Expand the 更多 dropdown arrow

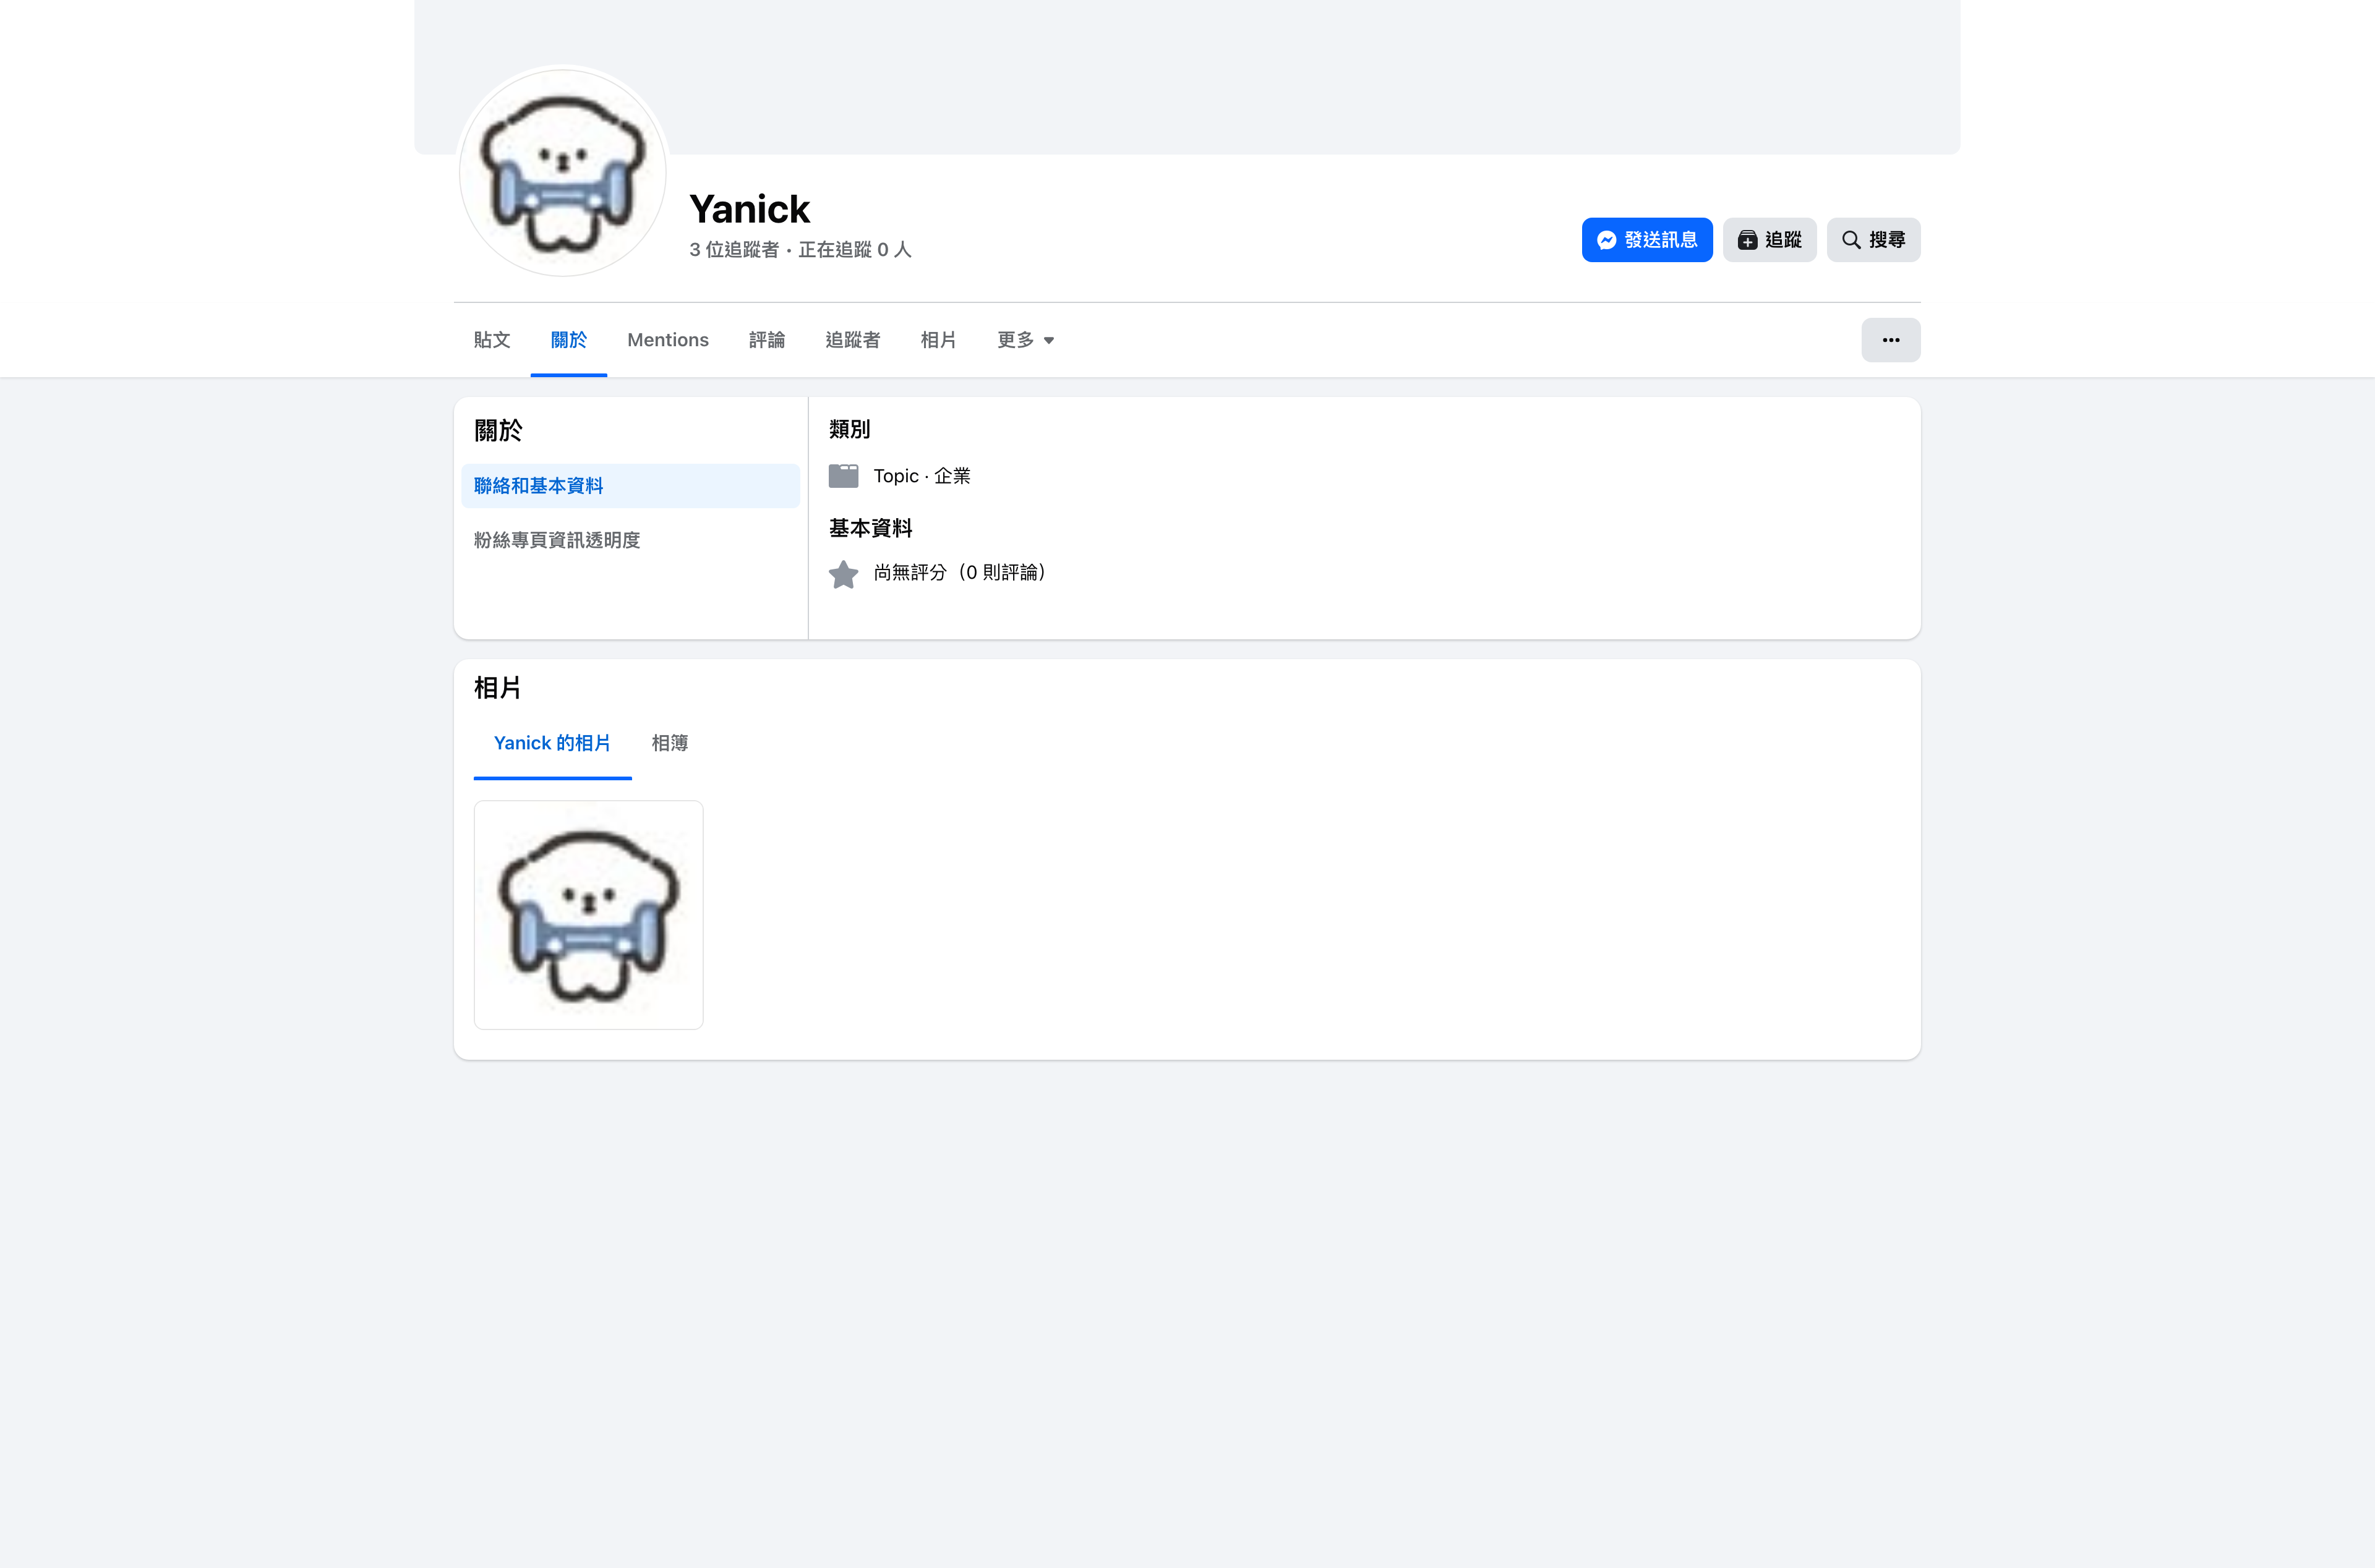click(1048, 341)
